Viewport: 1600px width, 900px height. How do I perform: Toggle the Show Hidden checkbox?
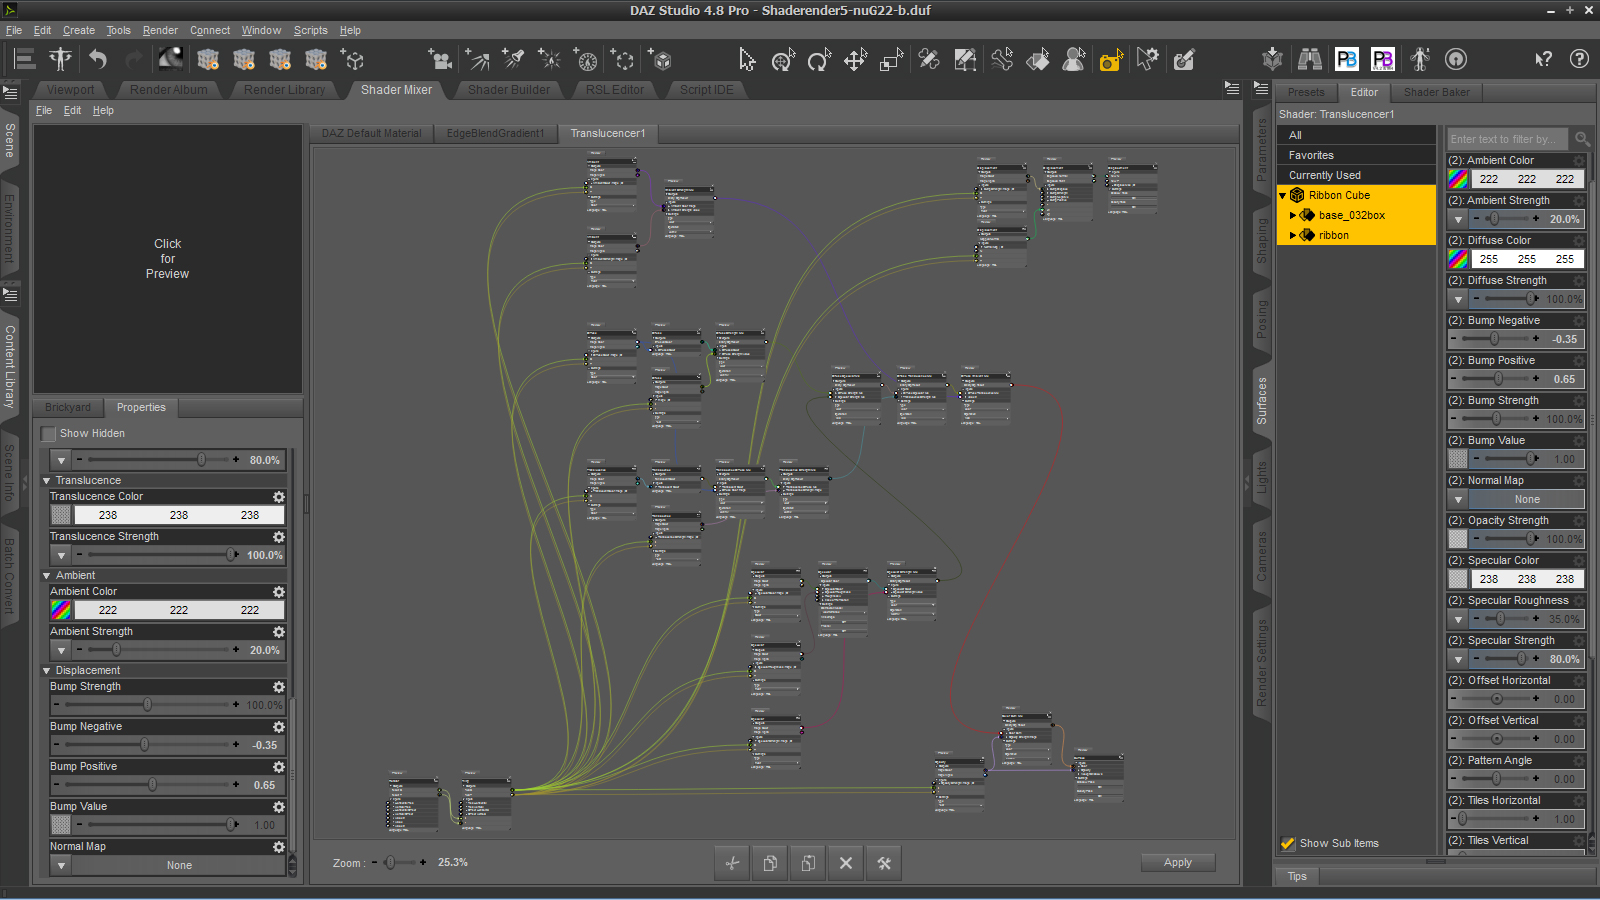coord(48,434)
